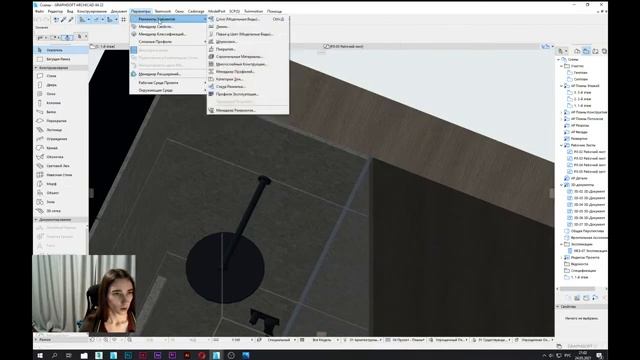Click the pick-up parameters eyedropper icon in toolbar
This screenshot has height=360, width=640.
[x=64, y=19]
